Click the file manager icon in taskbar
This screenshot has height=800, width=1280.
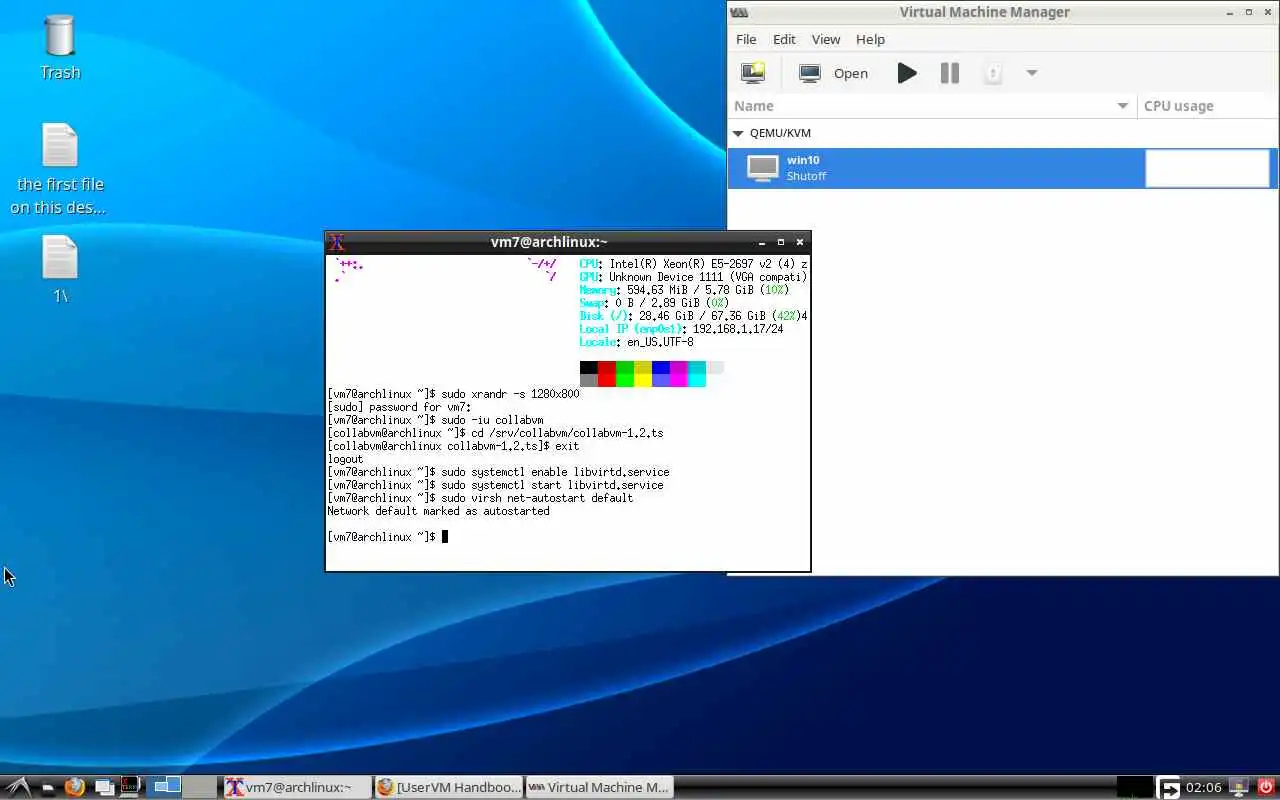point(47,788)
